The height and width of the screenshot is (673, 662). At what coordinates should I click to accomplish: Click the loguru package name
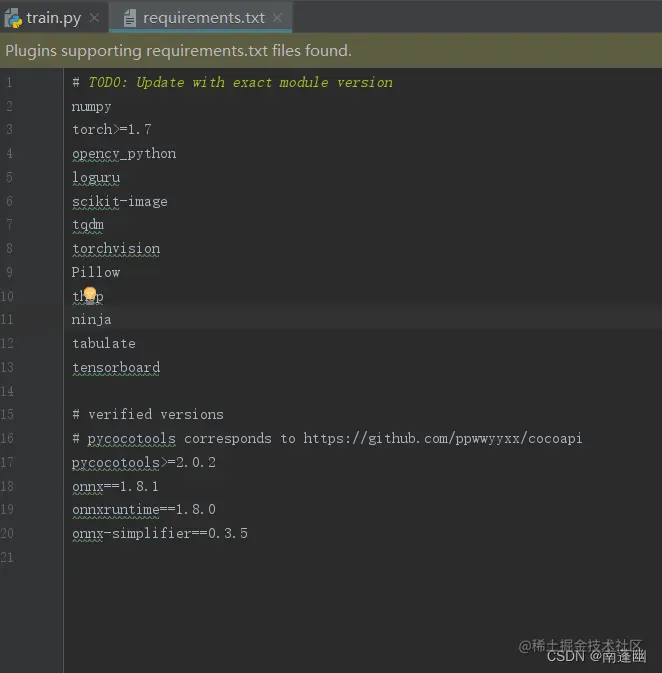pyautogui.click(x=96, y=178)
